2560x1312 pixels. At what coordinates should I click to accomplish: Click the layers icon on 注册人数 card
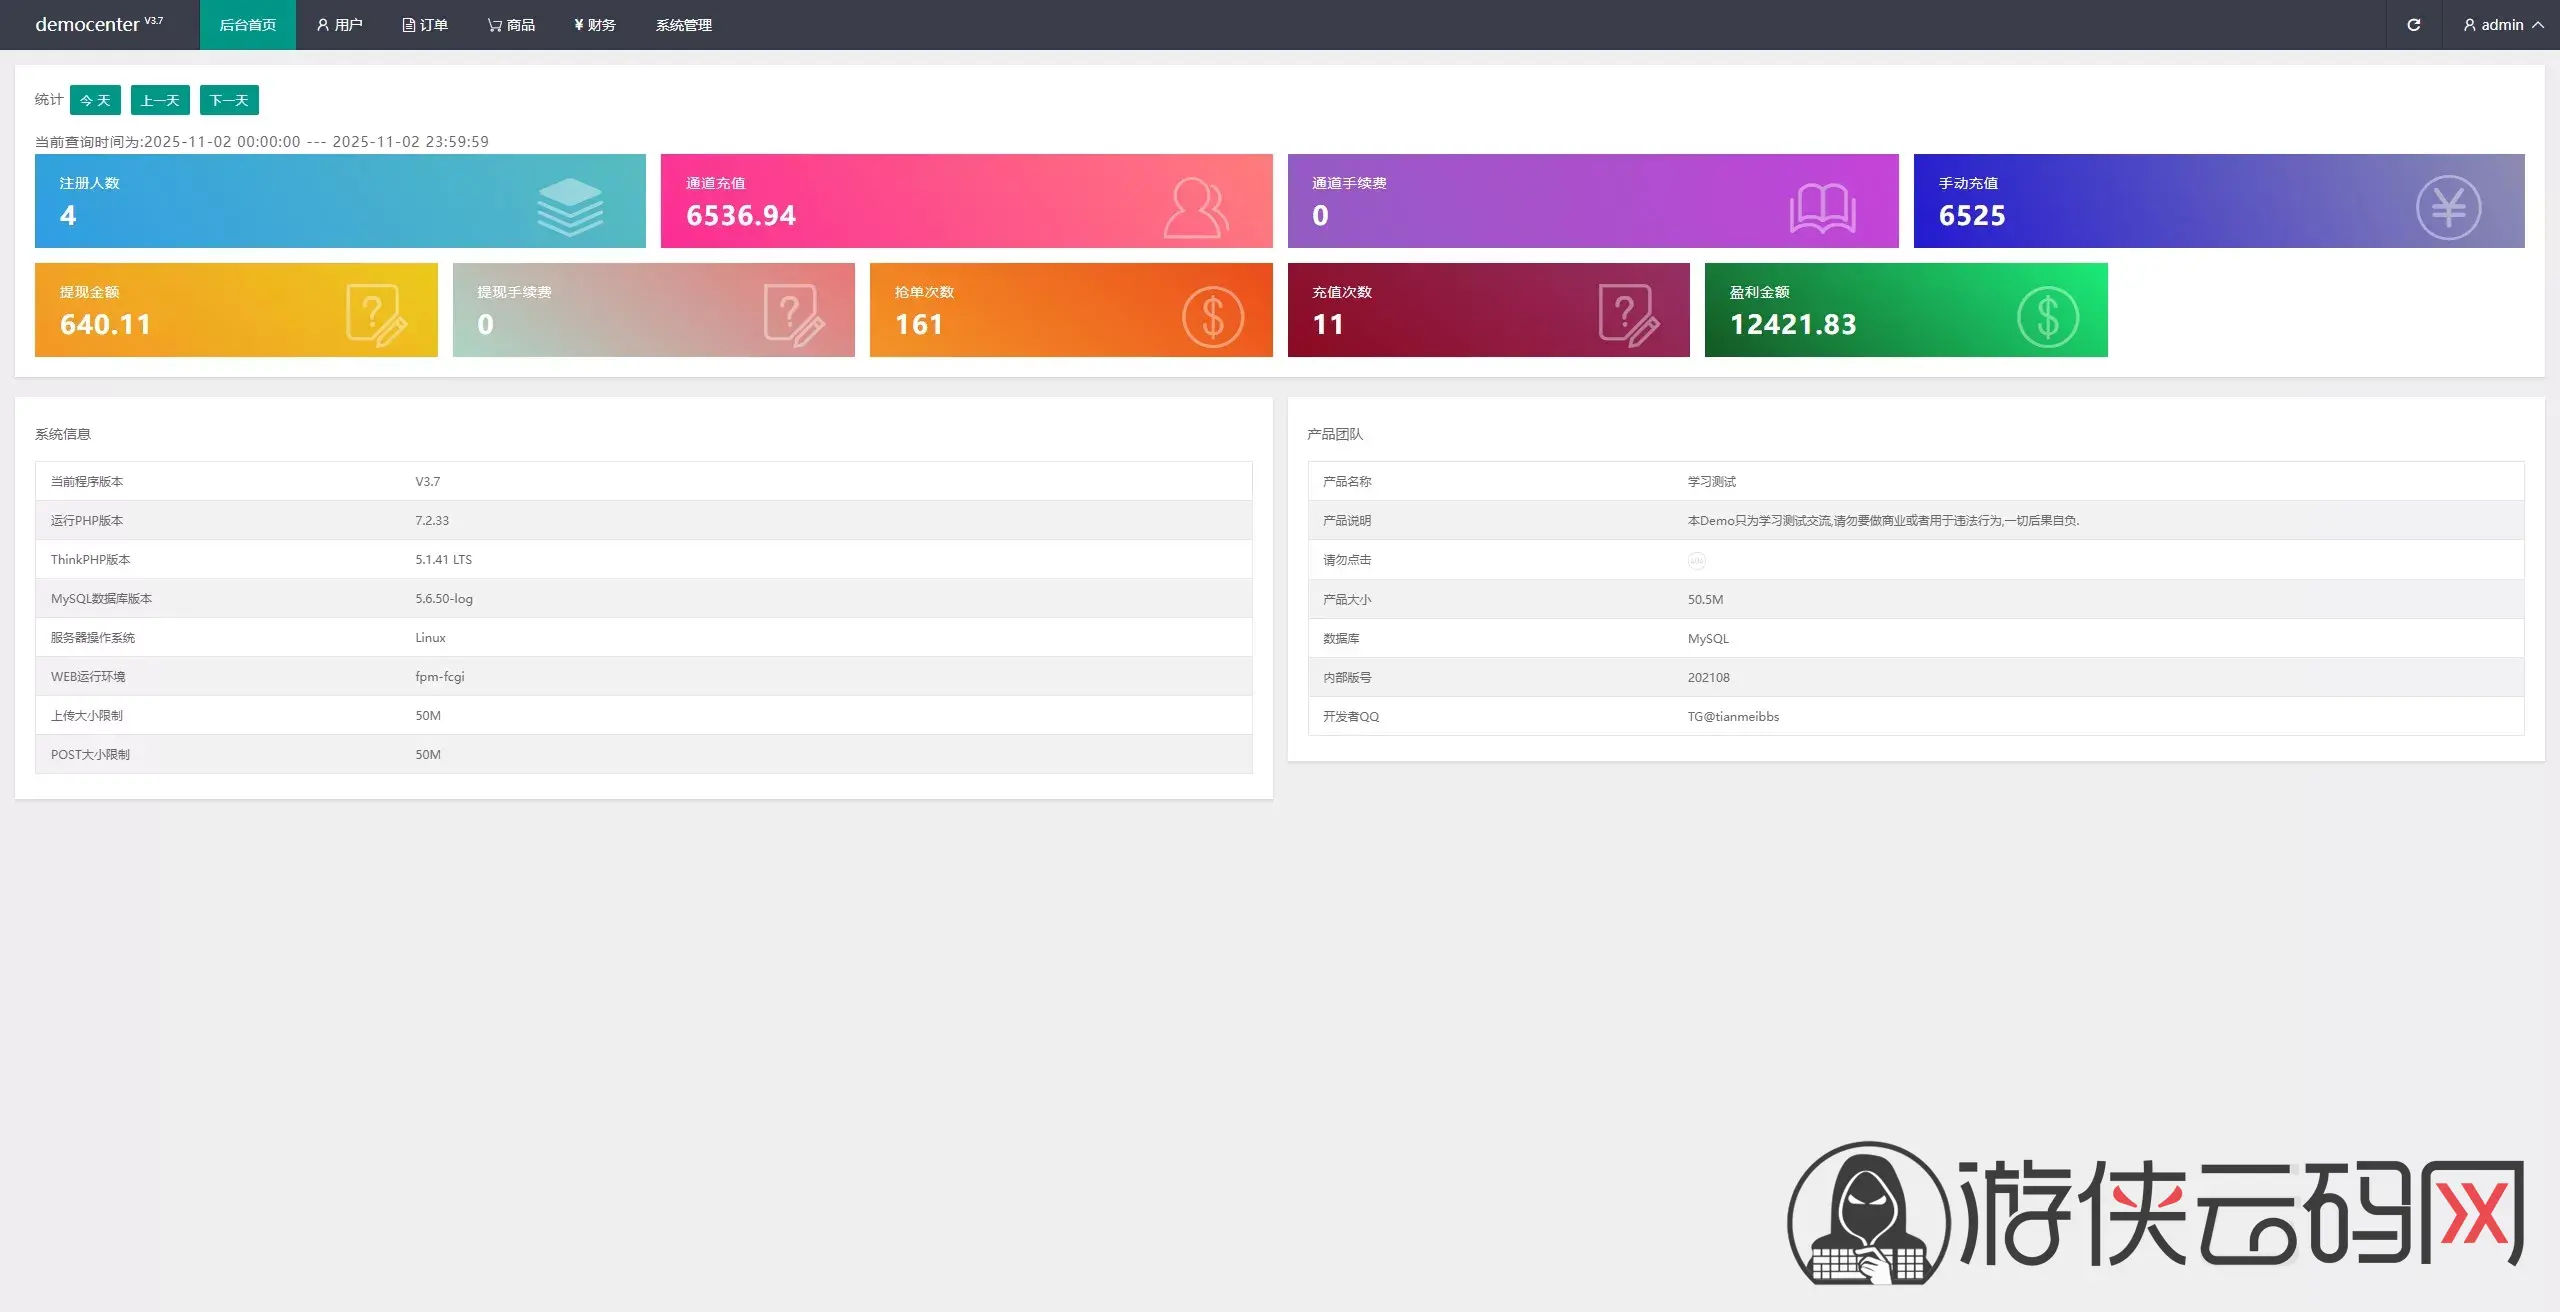pos(569,206)
